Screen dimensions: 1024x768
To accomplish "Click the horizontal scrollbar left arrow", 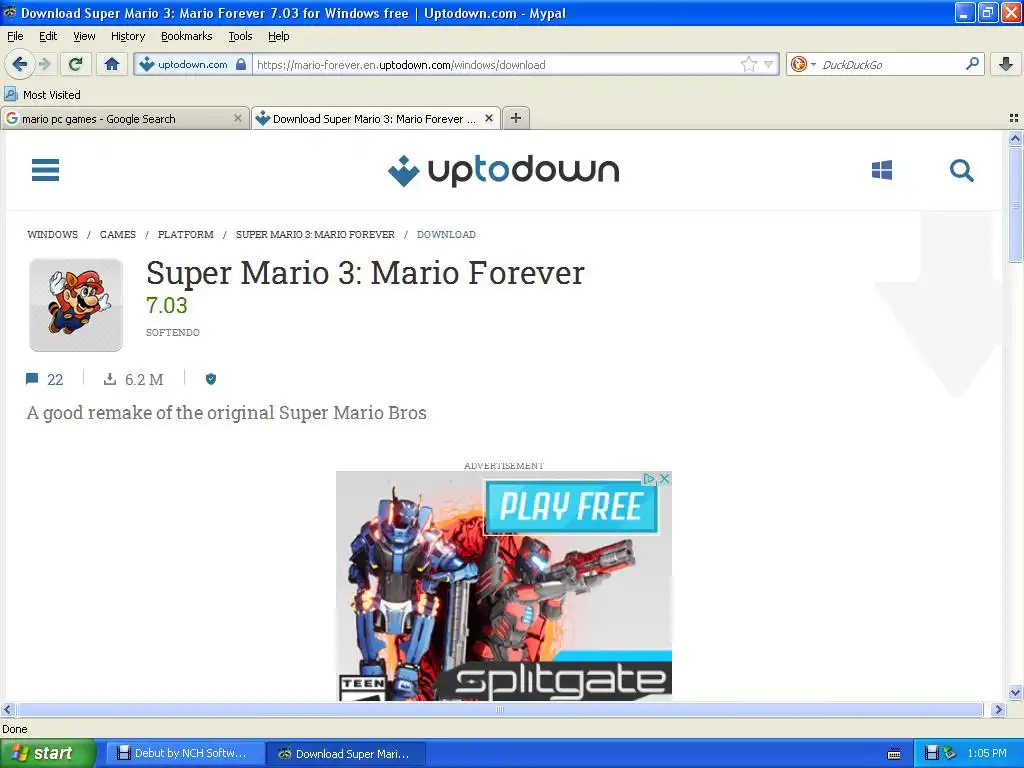I will tap(8, 709).
